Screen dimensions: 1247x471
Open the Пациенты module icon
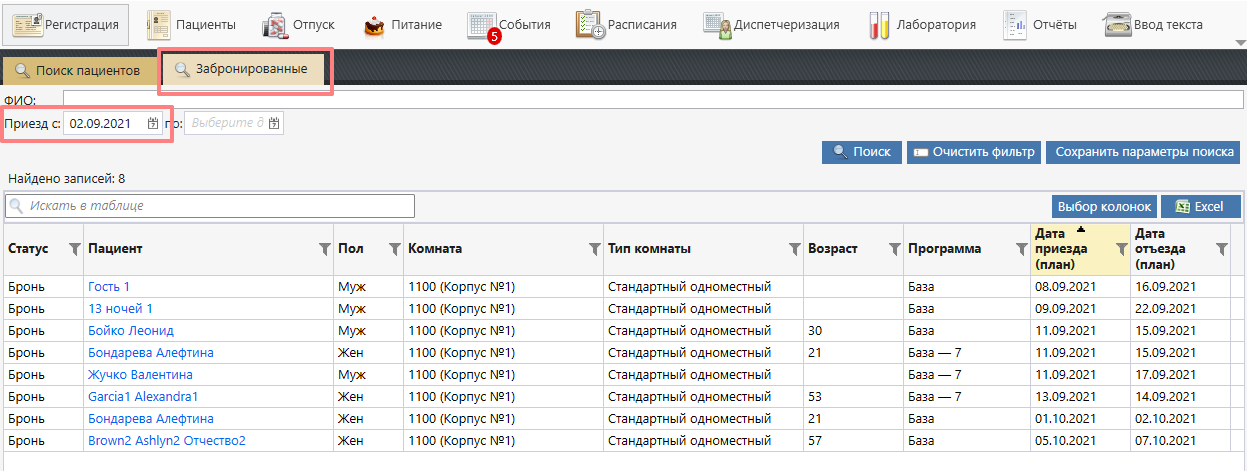click(192, 24)
